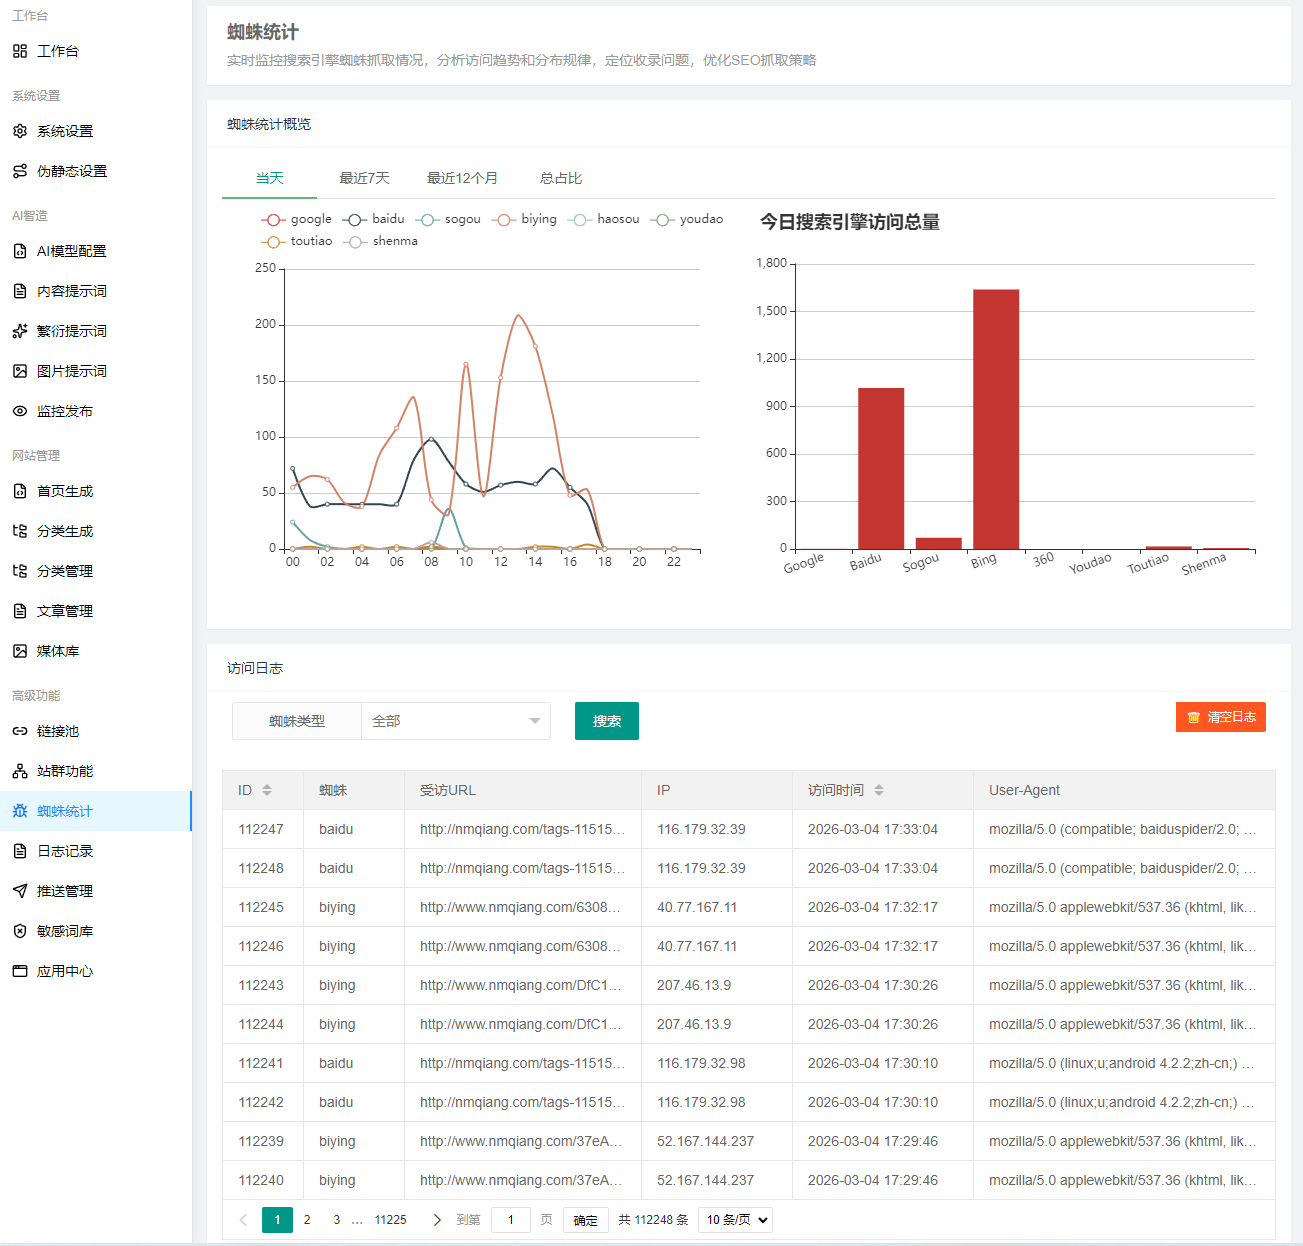
Task: Click the link pool chain icon
Action: 20,731
